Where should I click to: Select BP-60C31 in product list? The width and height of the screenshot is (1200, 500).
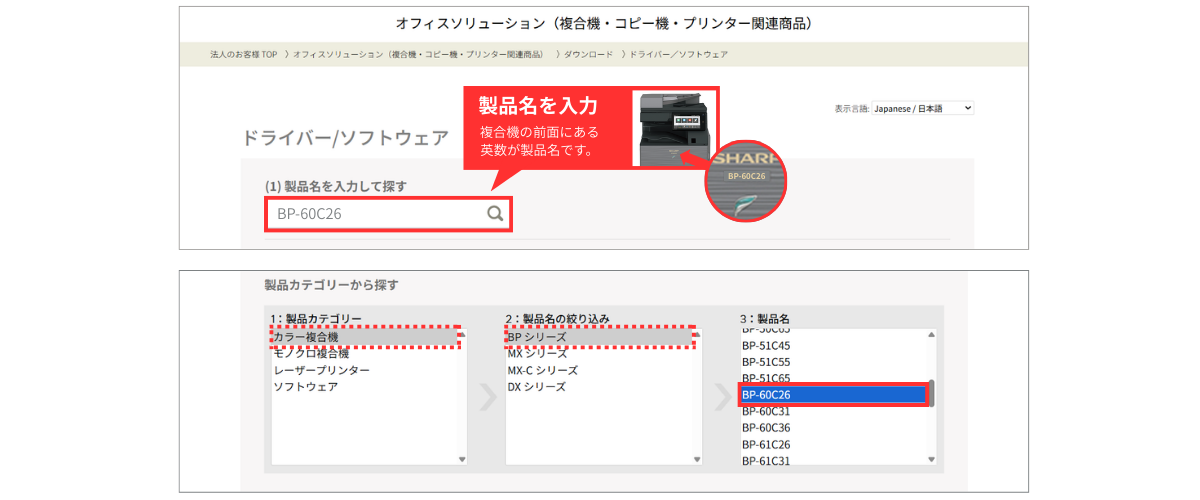click(766, 411)
